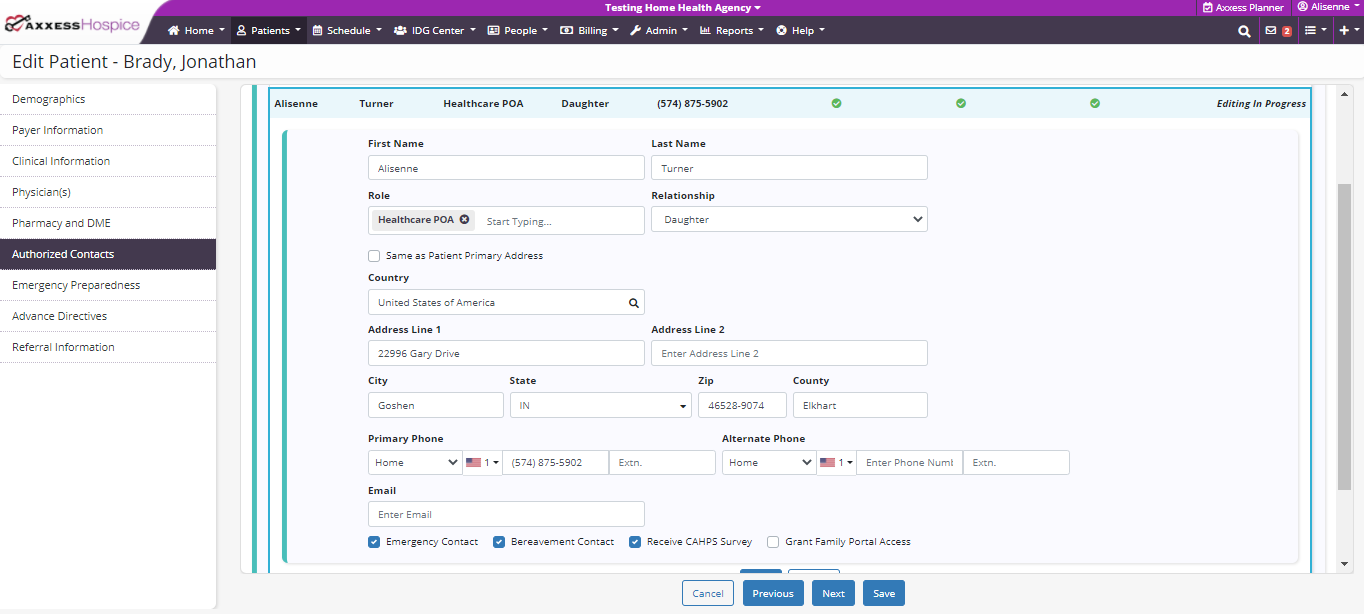This screenshot has height=614, width=1364.
Task: Check Same as Patient Primary Address
Action: (374, 256)
